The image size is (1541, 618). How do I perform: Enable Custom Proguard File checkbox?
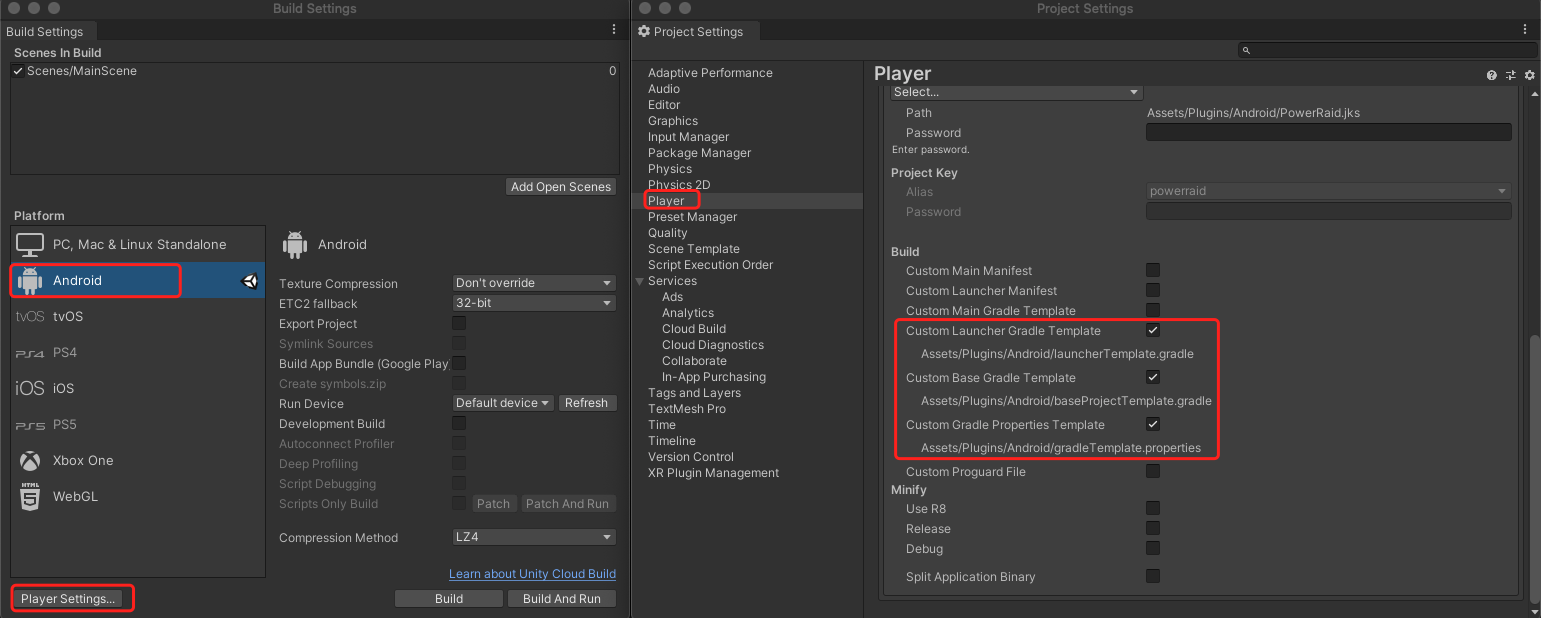(x=1153, y=471)
